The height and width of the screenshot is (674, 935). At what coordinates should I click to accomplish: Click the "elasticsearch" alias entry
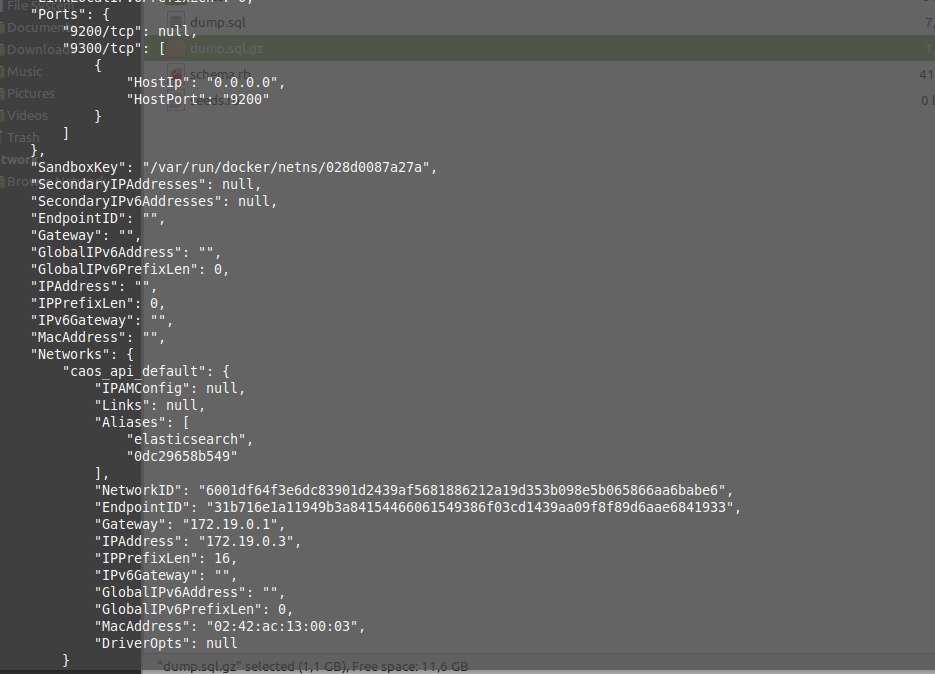[190, 439]
